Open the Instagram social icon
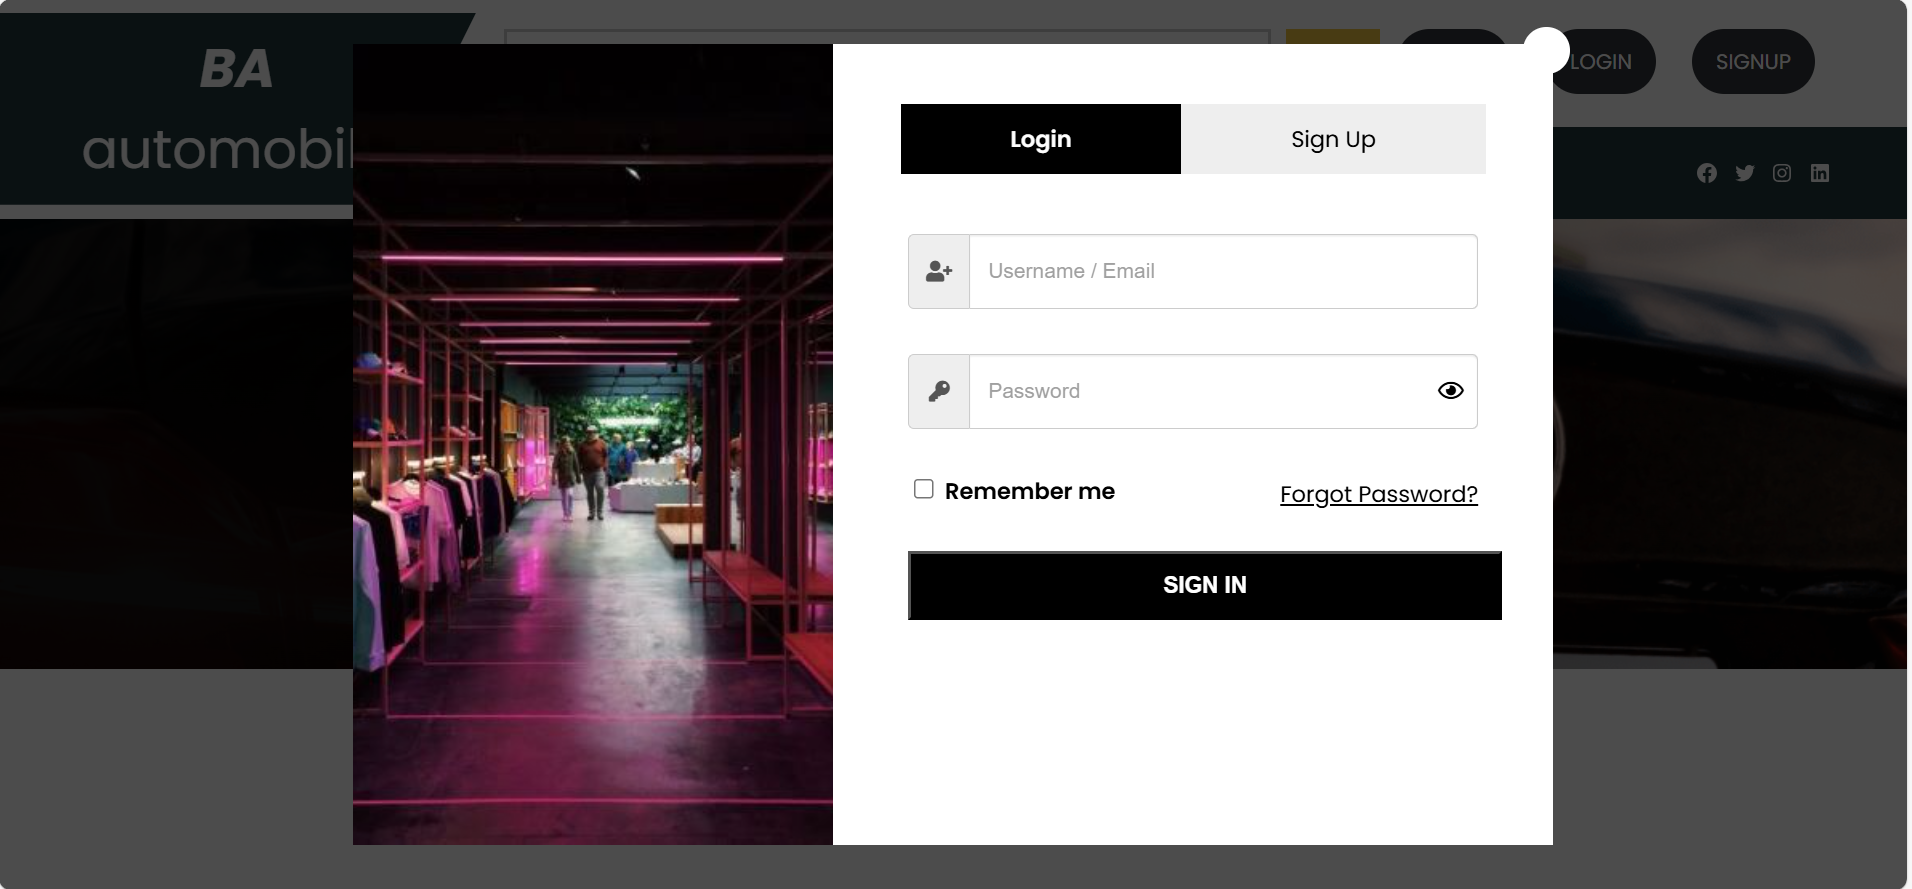 [x=1782, y=173]
